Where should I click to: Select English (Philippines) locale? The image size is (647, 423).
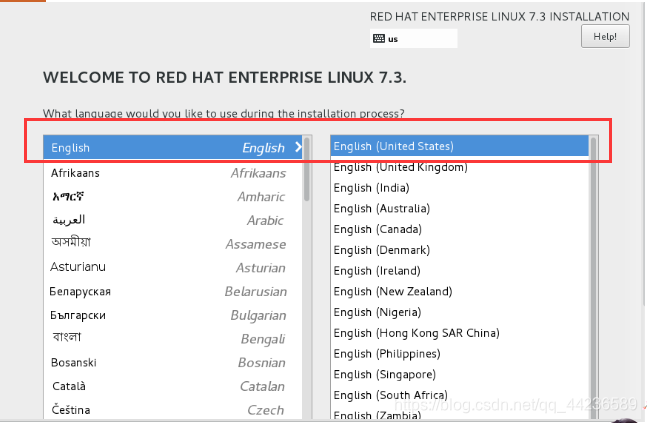click(x=460, y=354)
